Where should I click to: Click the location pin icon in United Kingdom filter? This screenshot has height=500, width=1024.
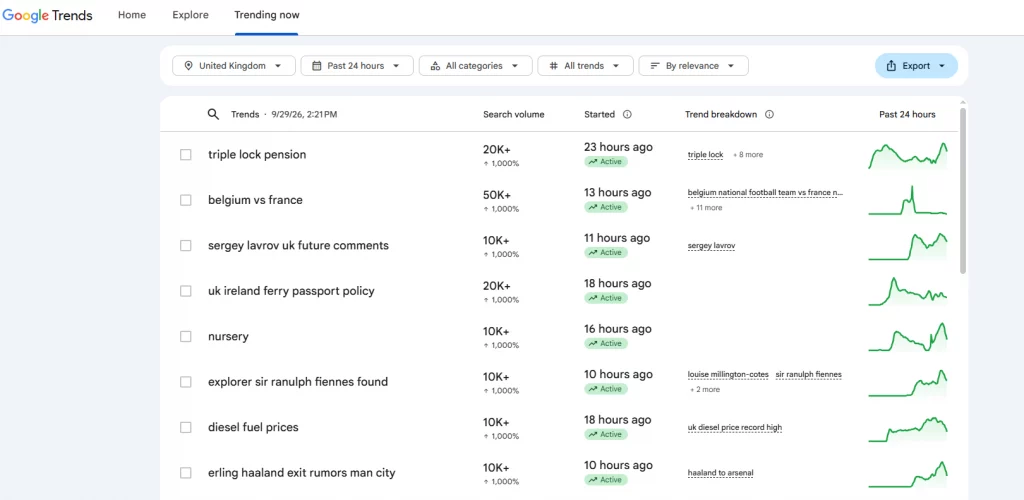(189, 66)
